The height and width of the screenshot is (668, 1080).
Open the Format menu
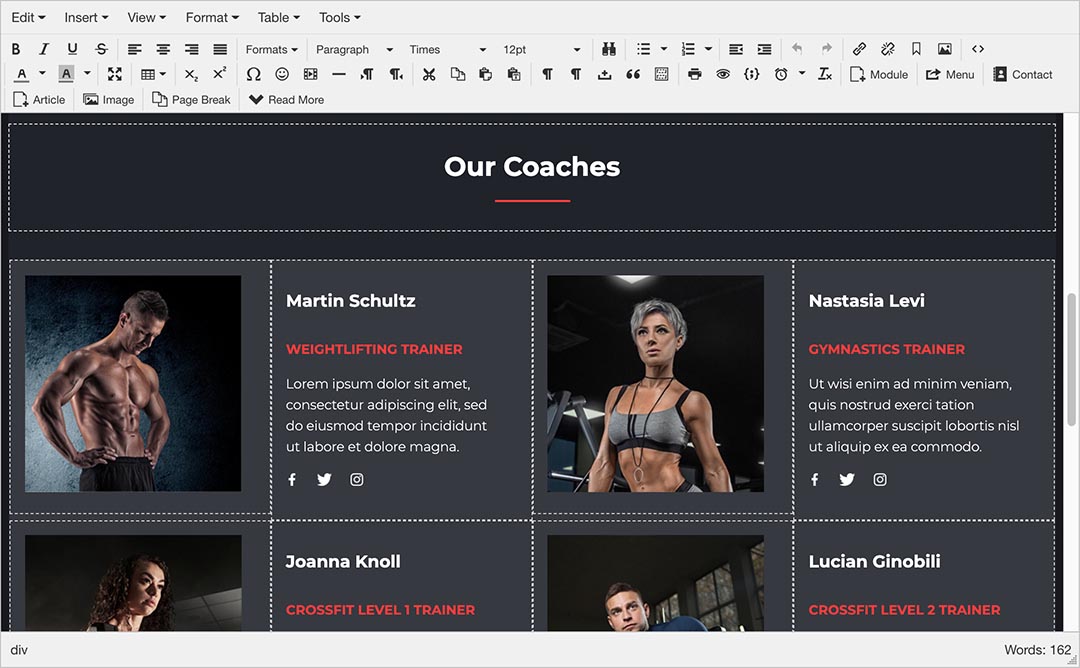pos(212,17)
